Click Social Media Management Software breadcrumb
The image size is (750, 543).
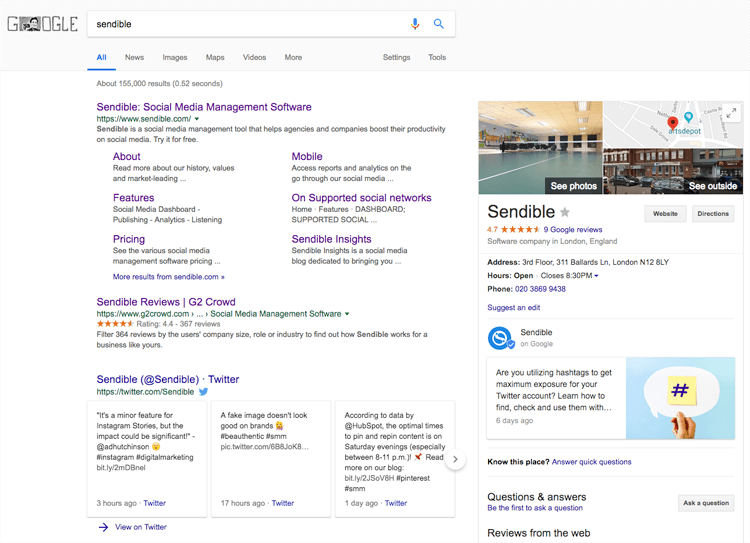276,314
